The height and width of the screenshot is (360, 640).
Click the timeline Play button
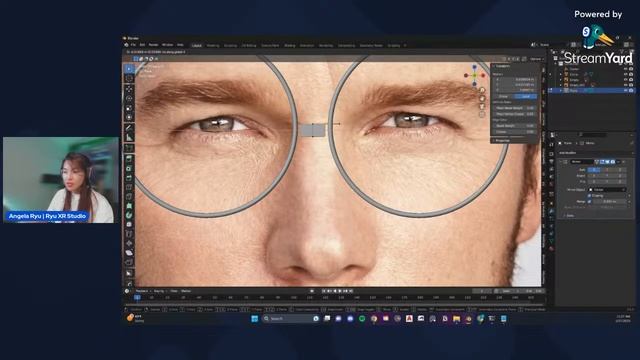pos(340,291)
